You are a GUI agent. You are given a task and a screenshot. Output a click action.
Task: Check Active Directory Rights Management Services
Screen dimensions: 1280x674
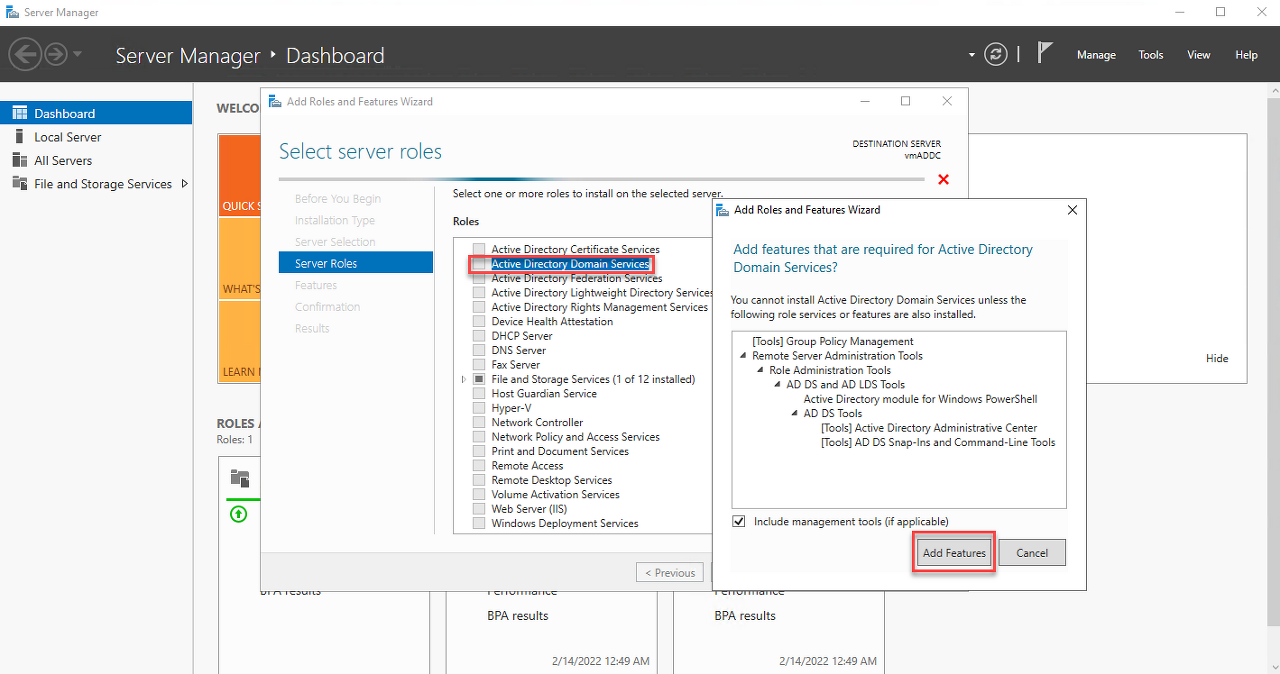tap(479, 308)
